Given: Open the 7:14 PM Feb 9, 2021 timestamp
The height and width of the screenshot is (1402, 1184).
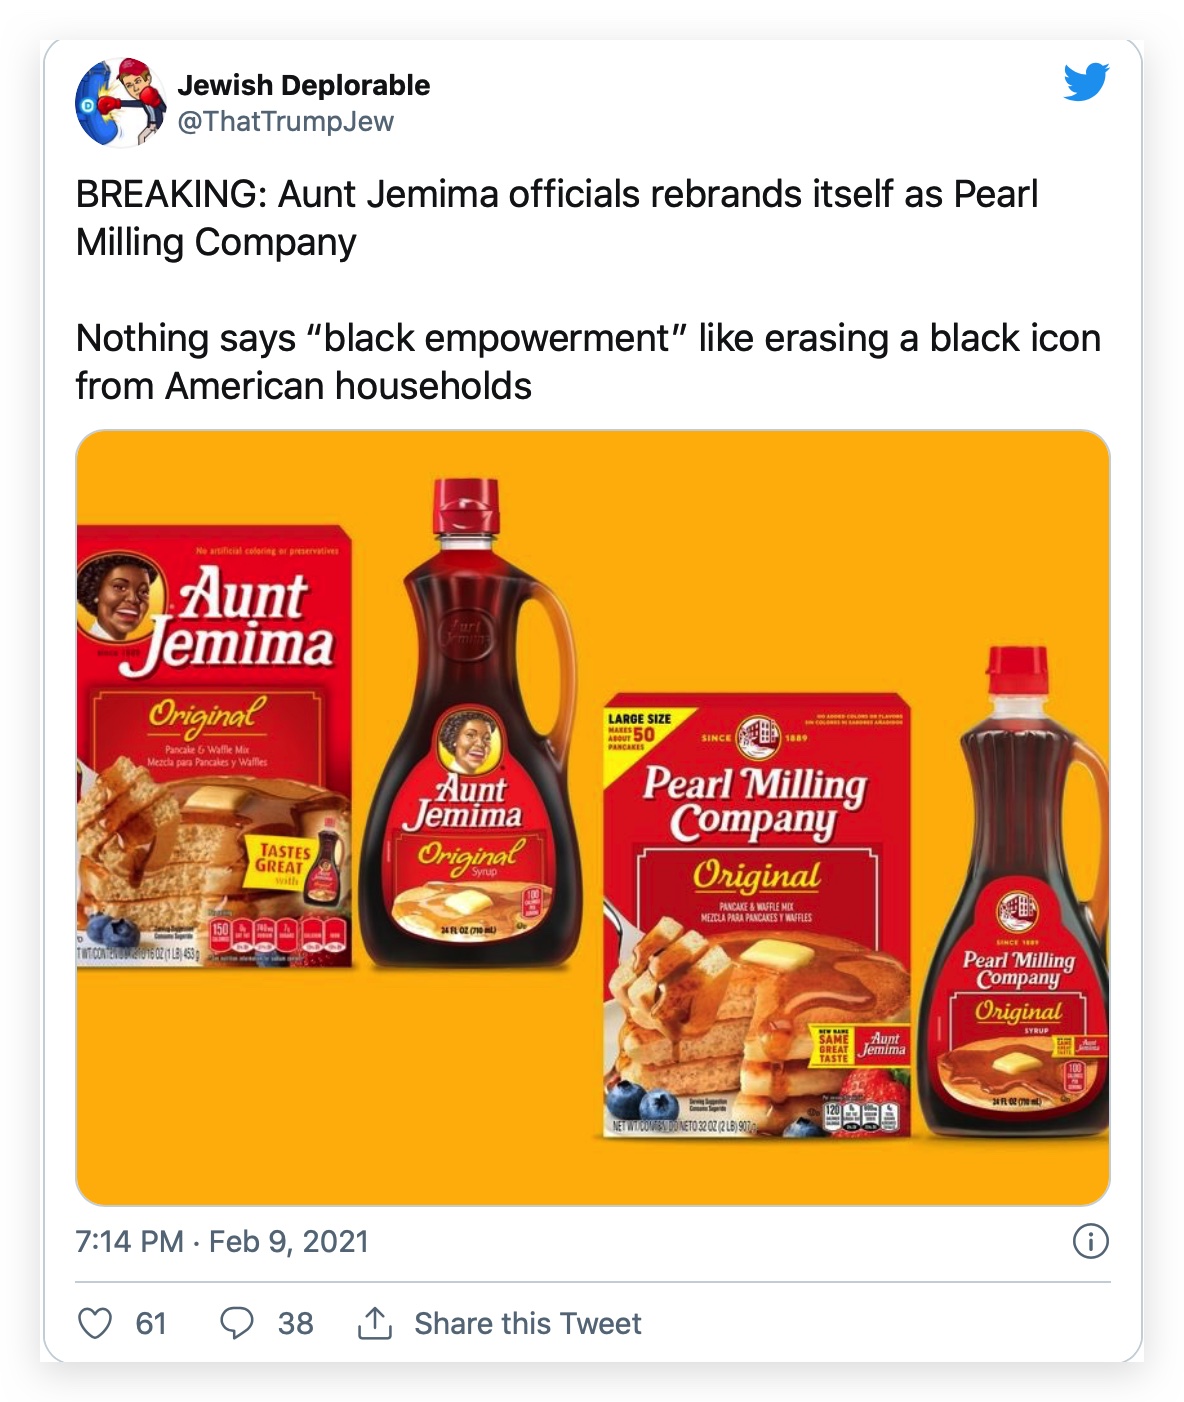Looking at the screenshot, I should point(222,1241).
